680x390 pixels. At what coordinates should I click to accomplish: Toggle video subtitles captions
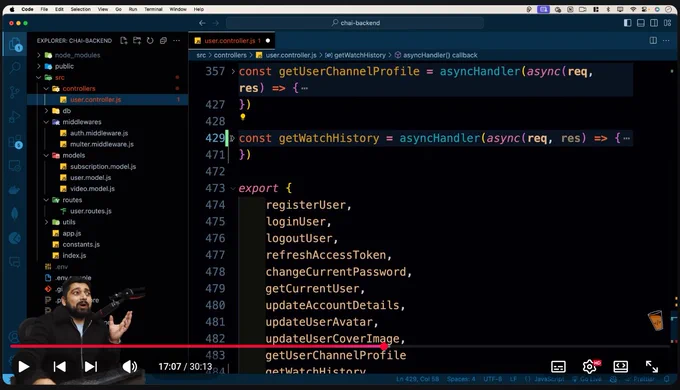point(558,367)
